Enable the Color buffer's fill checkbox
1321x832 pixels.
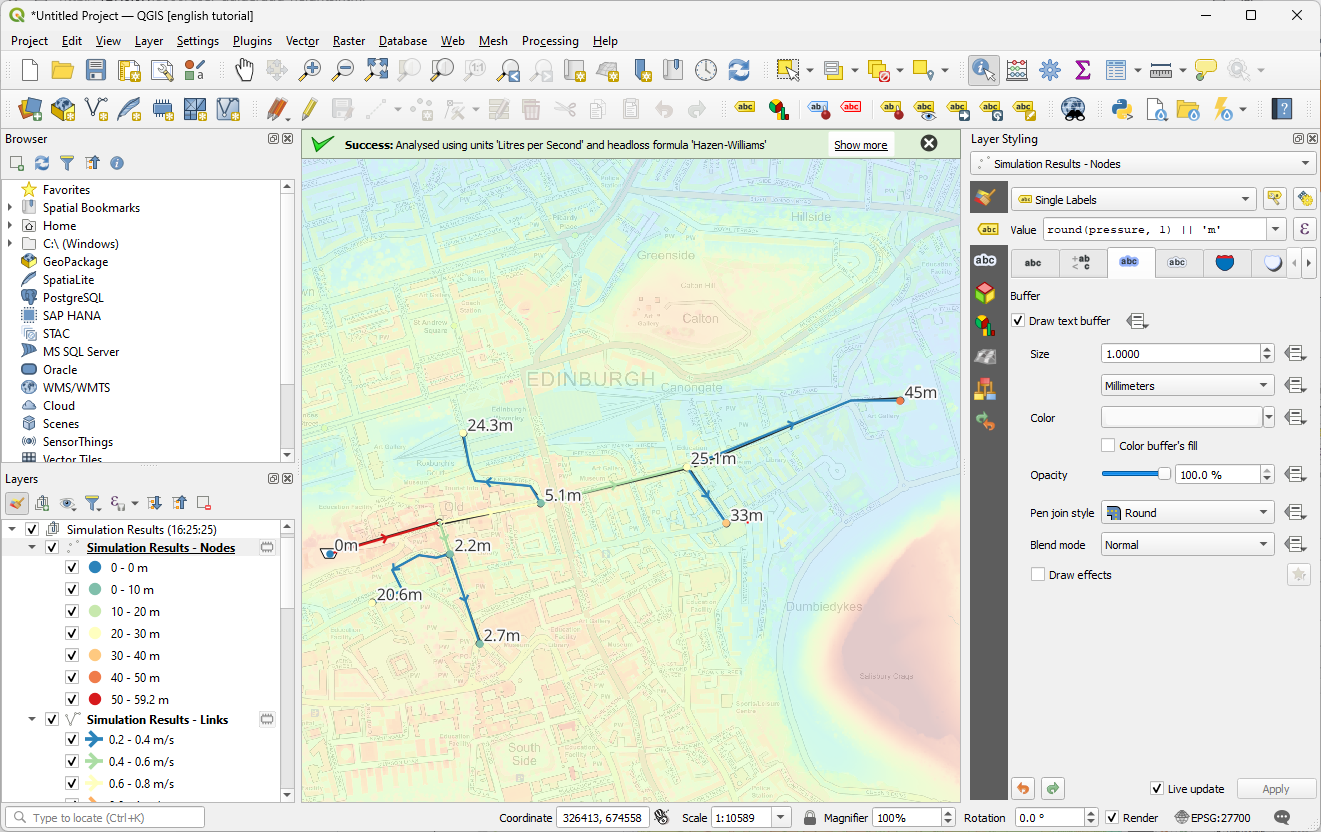(x=1108, y=446)
